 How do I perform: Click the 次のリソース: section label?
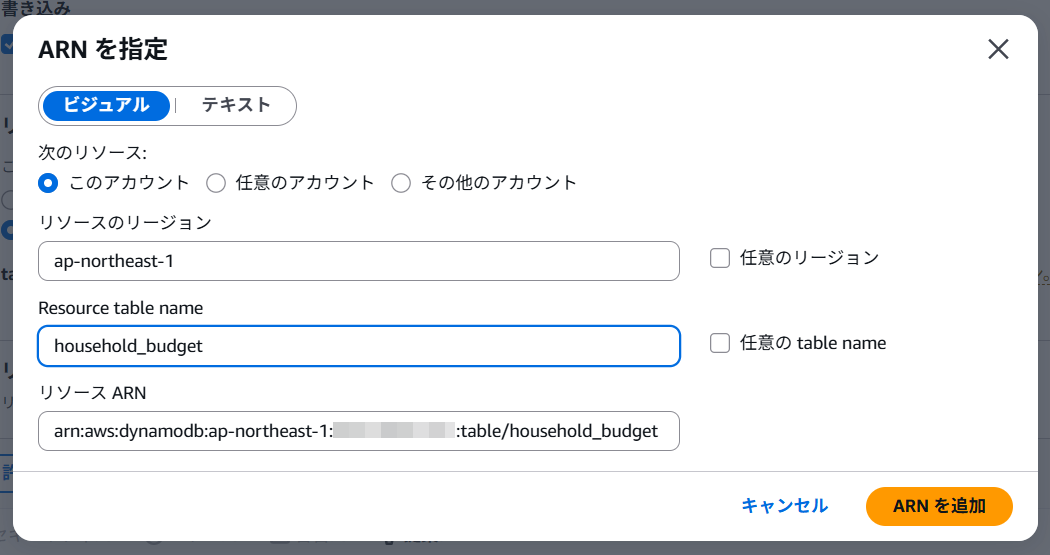point(92,152)
